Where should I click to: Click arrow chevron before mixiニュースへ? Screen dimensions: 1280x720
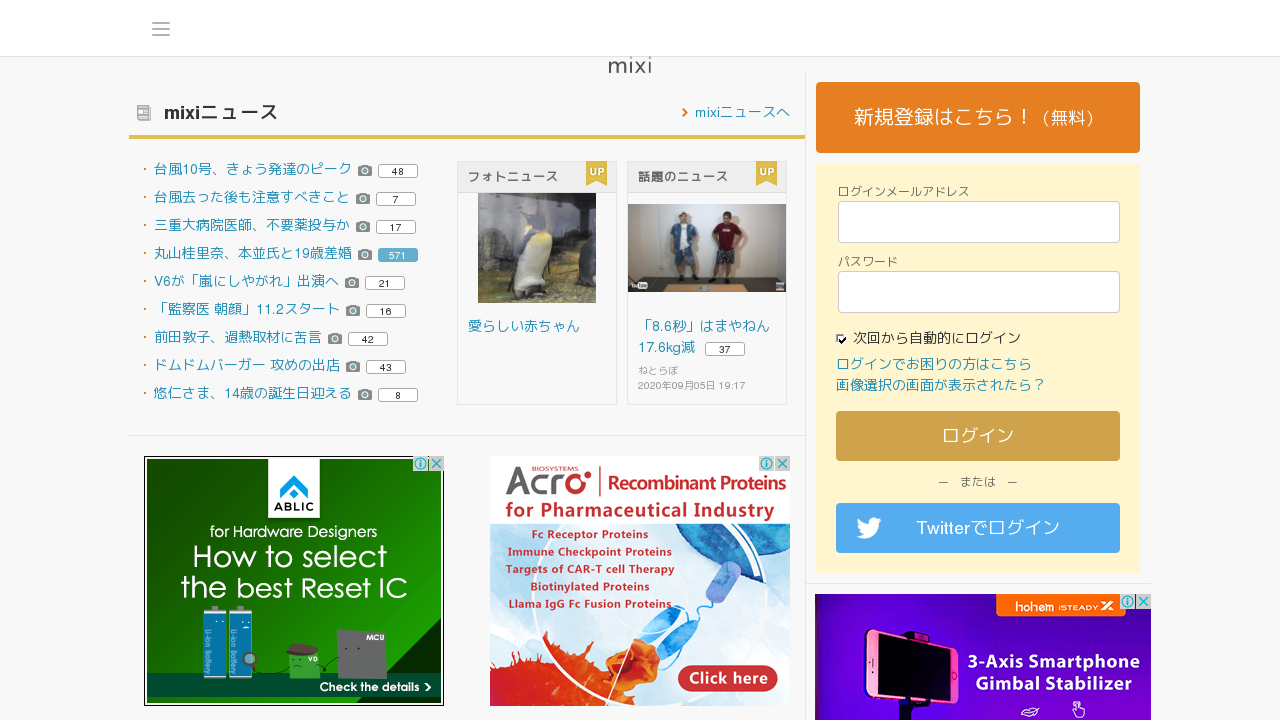point(685,112)
